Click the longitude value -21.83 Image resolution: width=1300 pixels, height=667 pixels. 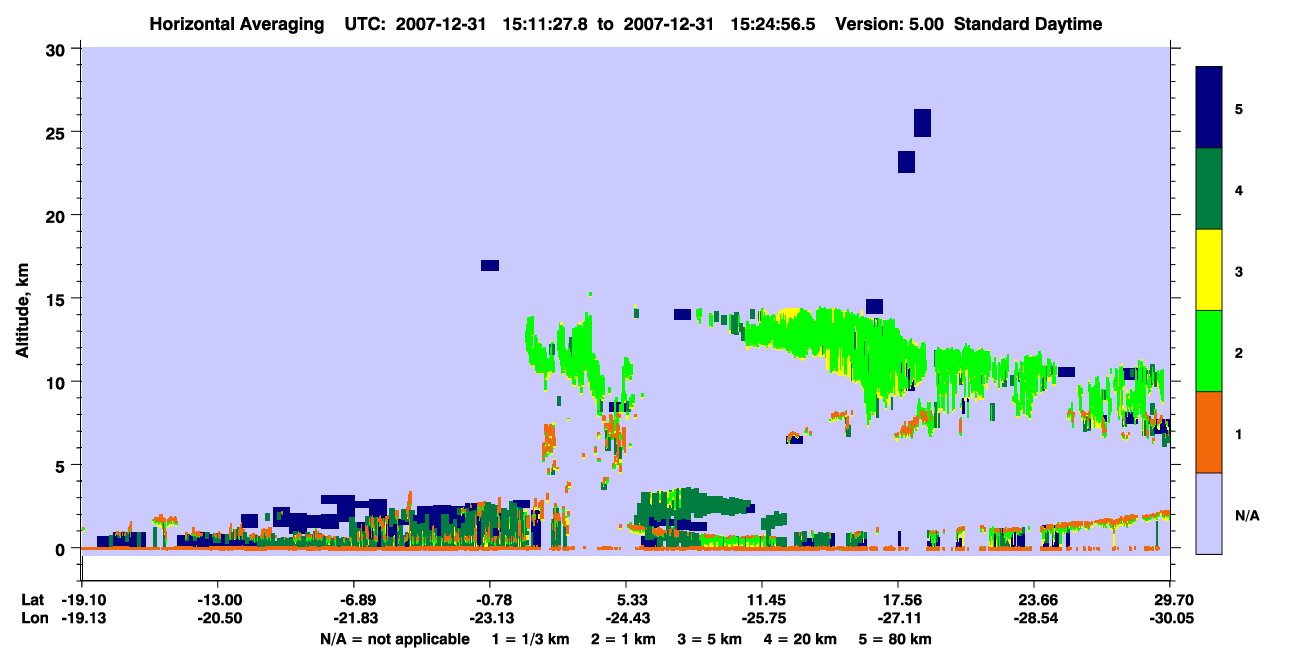[354, 618]
